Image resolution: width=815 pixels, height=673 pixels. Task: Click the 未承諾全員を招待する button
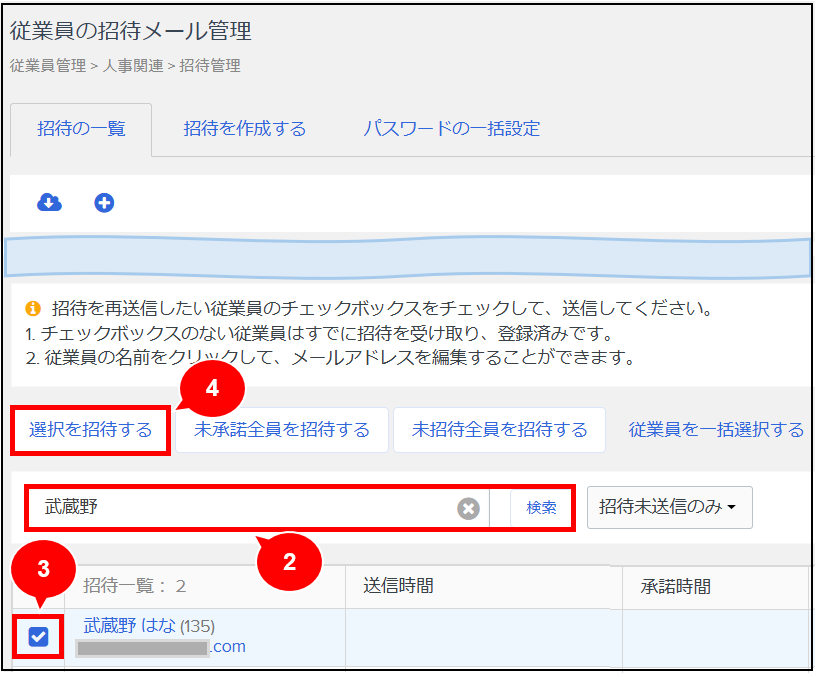[x=282, y=430]
